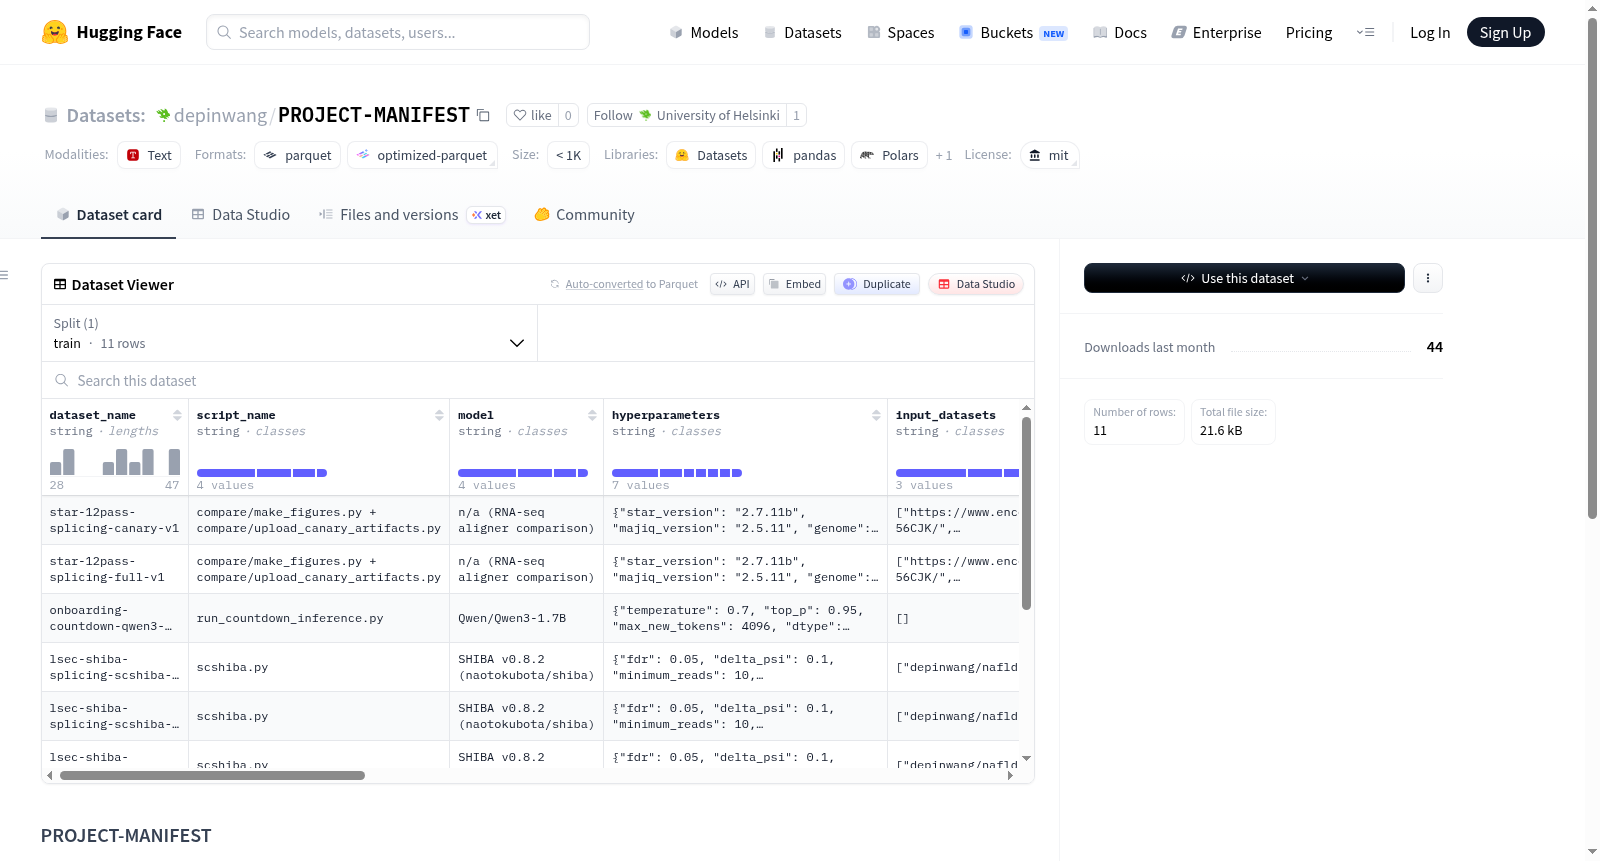Click the page vertical scrollbar

coord(1593,268)
